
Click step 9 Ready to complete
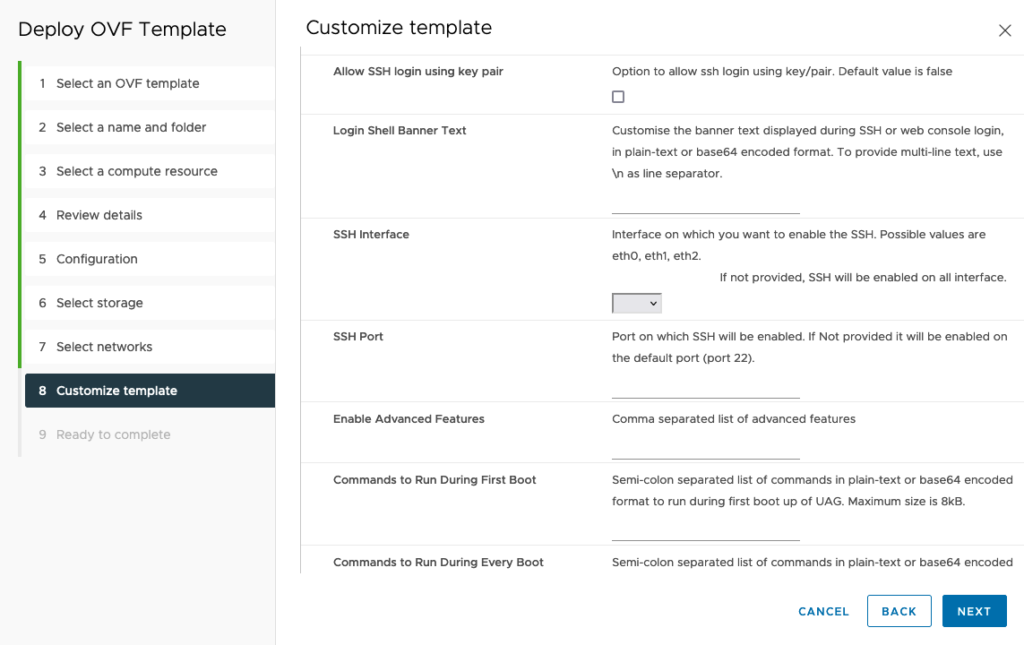[113, 435]
